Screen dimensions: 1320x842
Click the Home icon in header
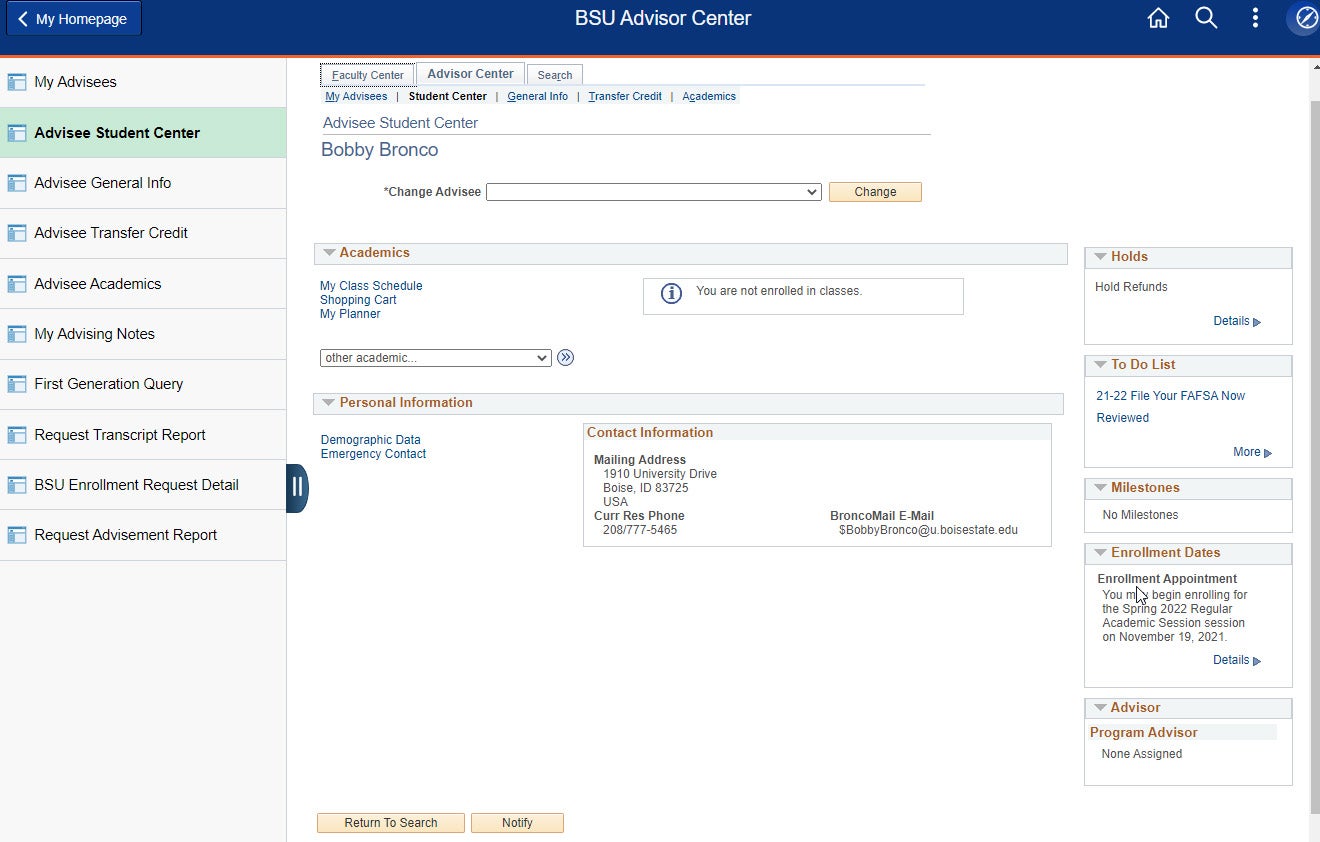1158,18
